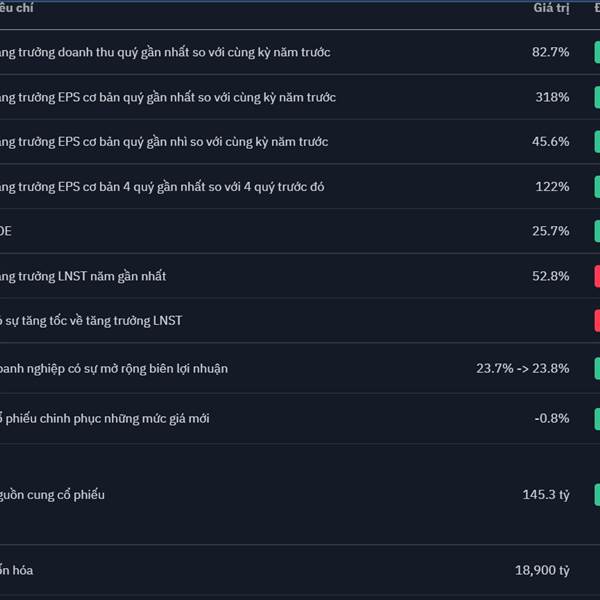The image size is (600, 600).
Task: Click the margin value 23.7% -> 23.8%
Action: (x=522, y=368)
